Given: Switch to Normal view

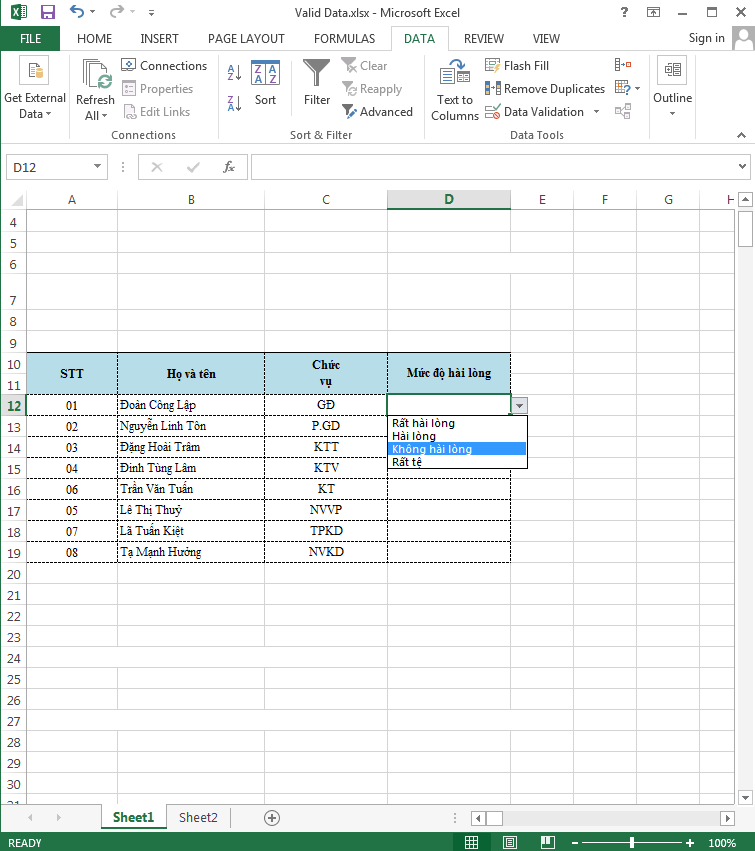Looking at the screenshot, I should 471,842.
